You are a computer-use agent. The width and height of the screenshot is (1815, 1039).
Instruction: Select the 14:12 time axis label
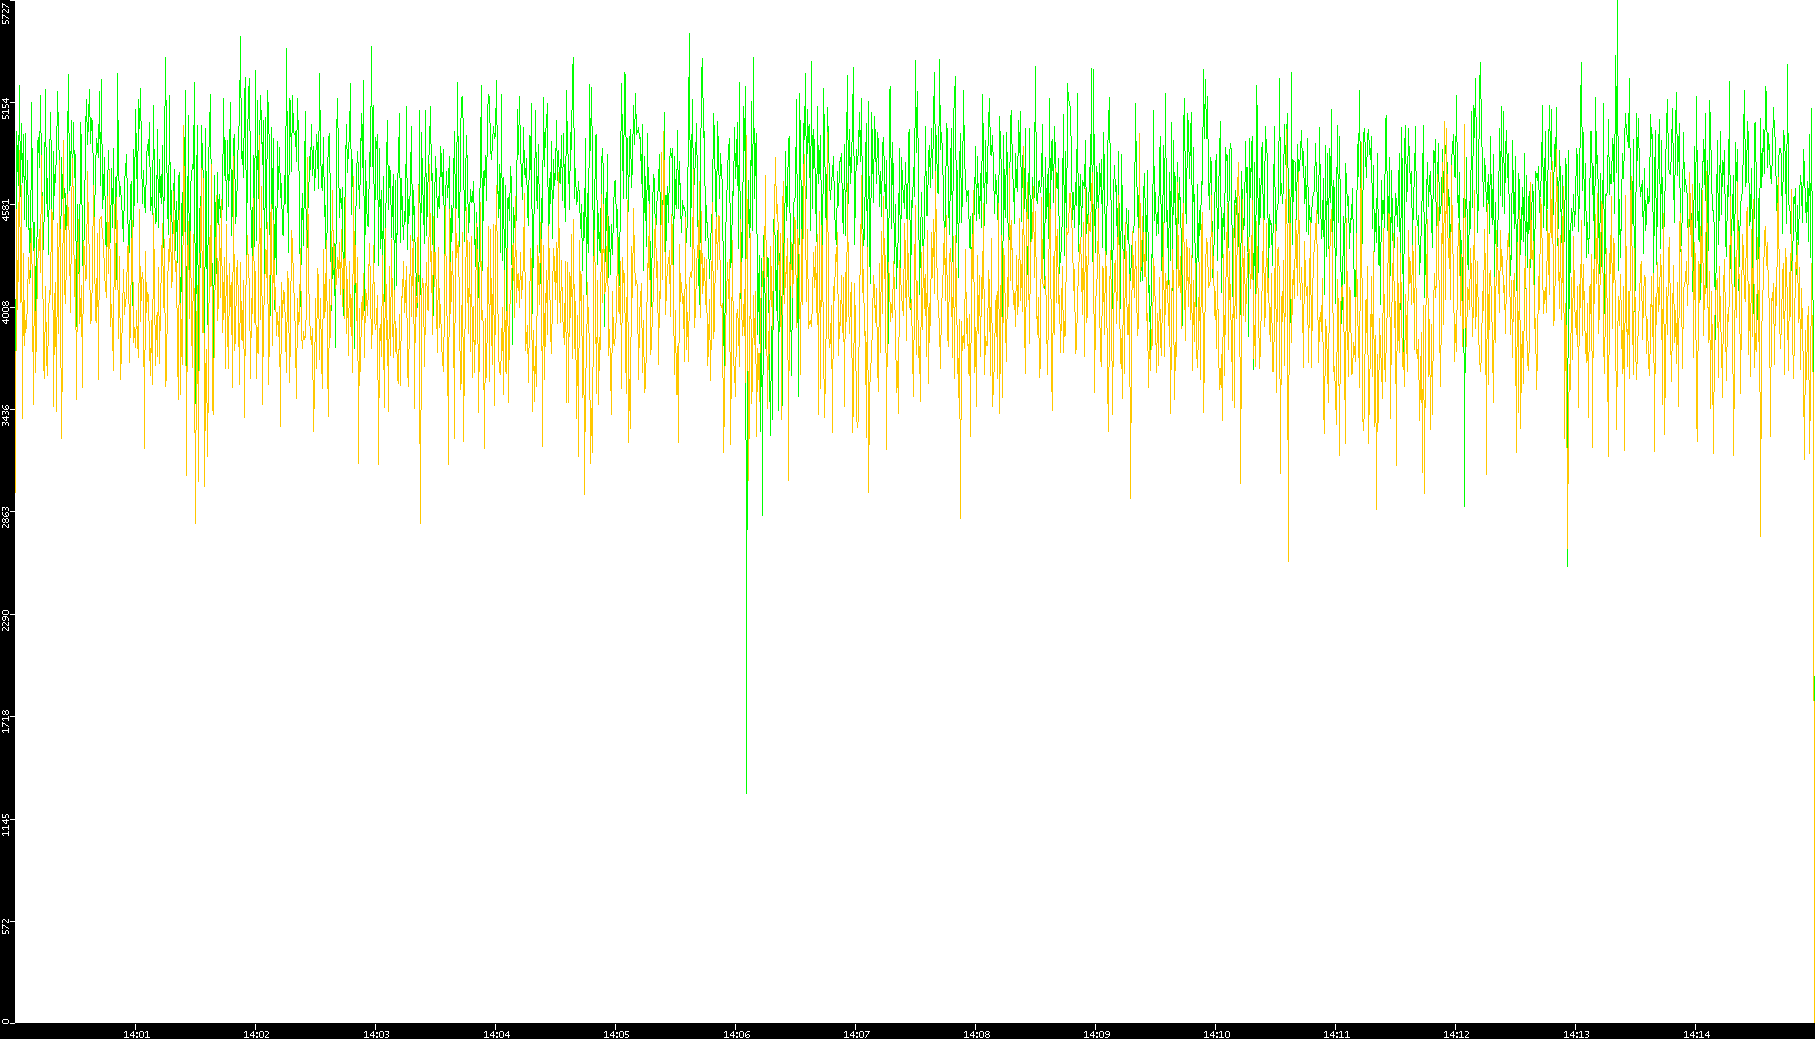click(1456, 1034)
